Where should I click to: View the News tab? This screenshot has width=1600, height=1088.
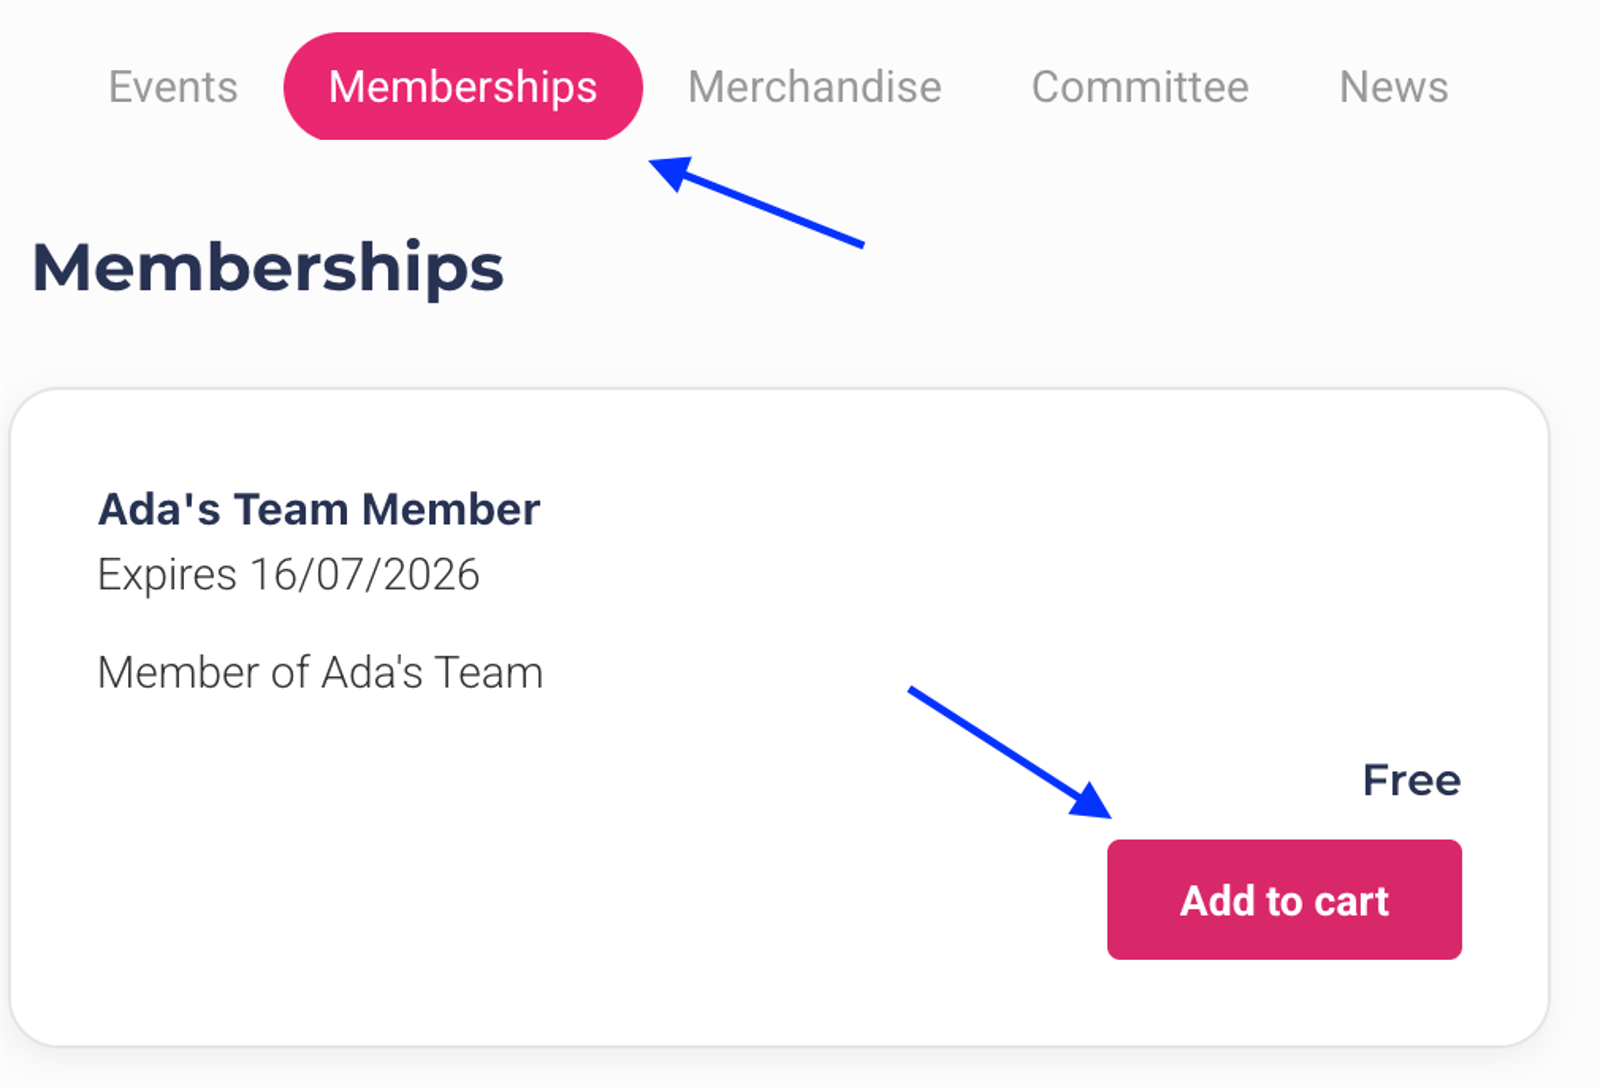[1393, 87]
